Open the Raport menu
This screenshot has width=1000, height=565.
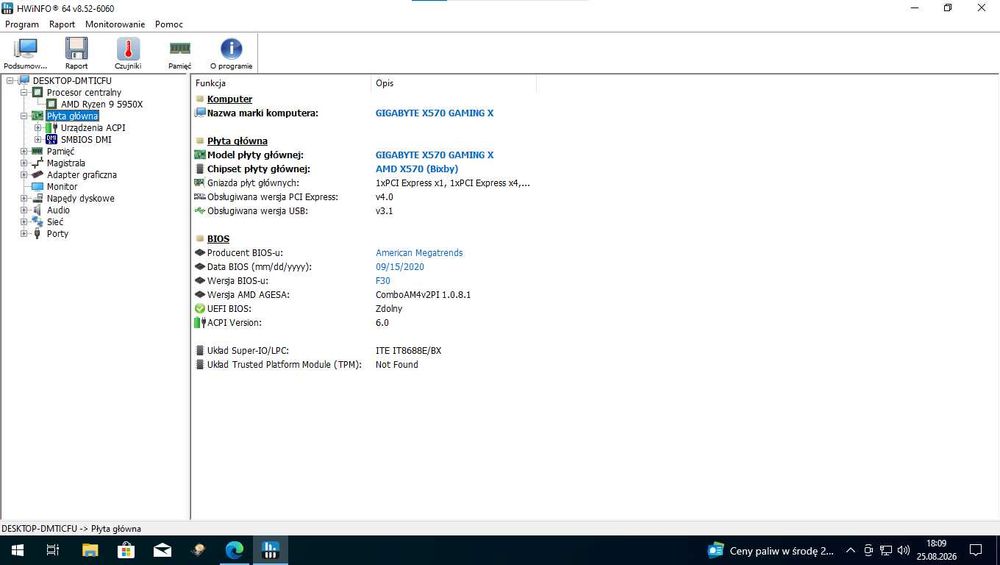62,24
